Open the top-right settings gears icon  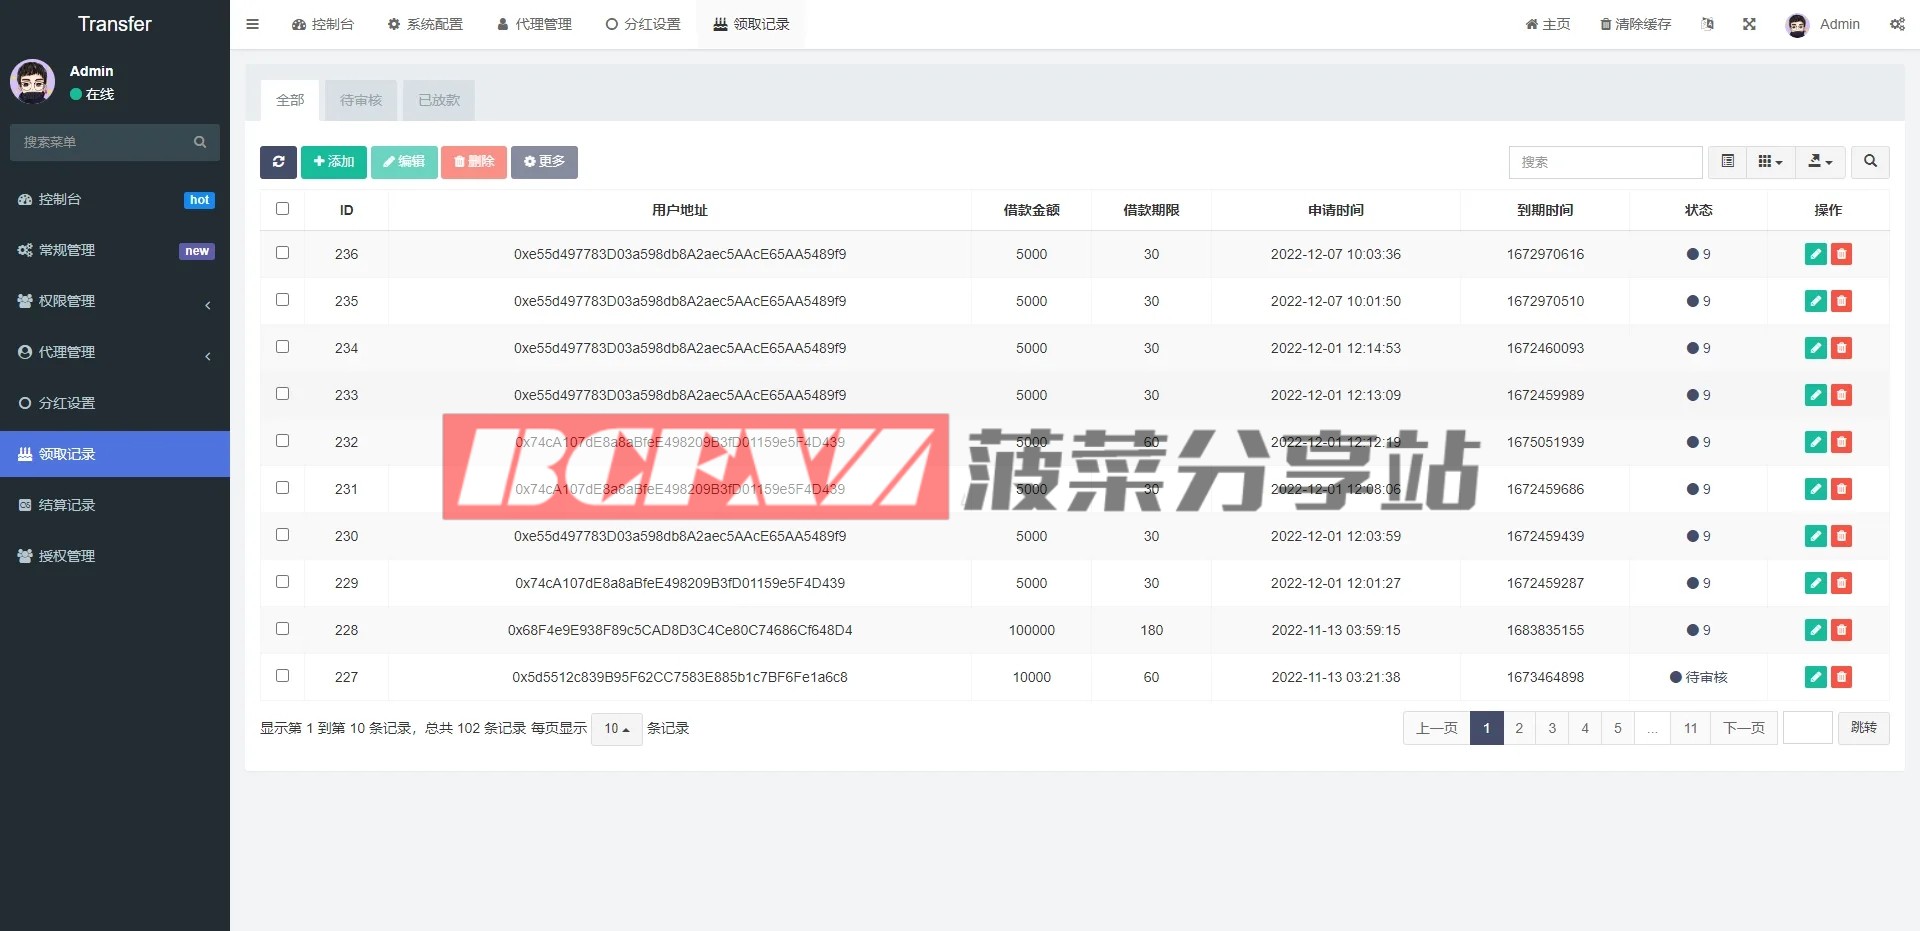pos(1896,24)
